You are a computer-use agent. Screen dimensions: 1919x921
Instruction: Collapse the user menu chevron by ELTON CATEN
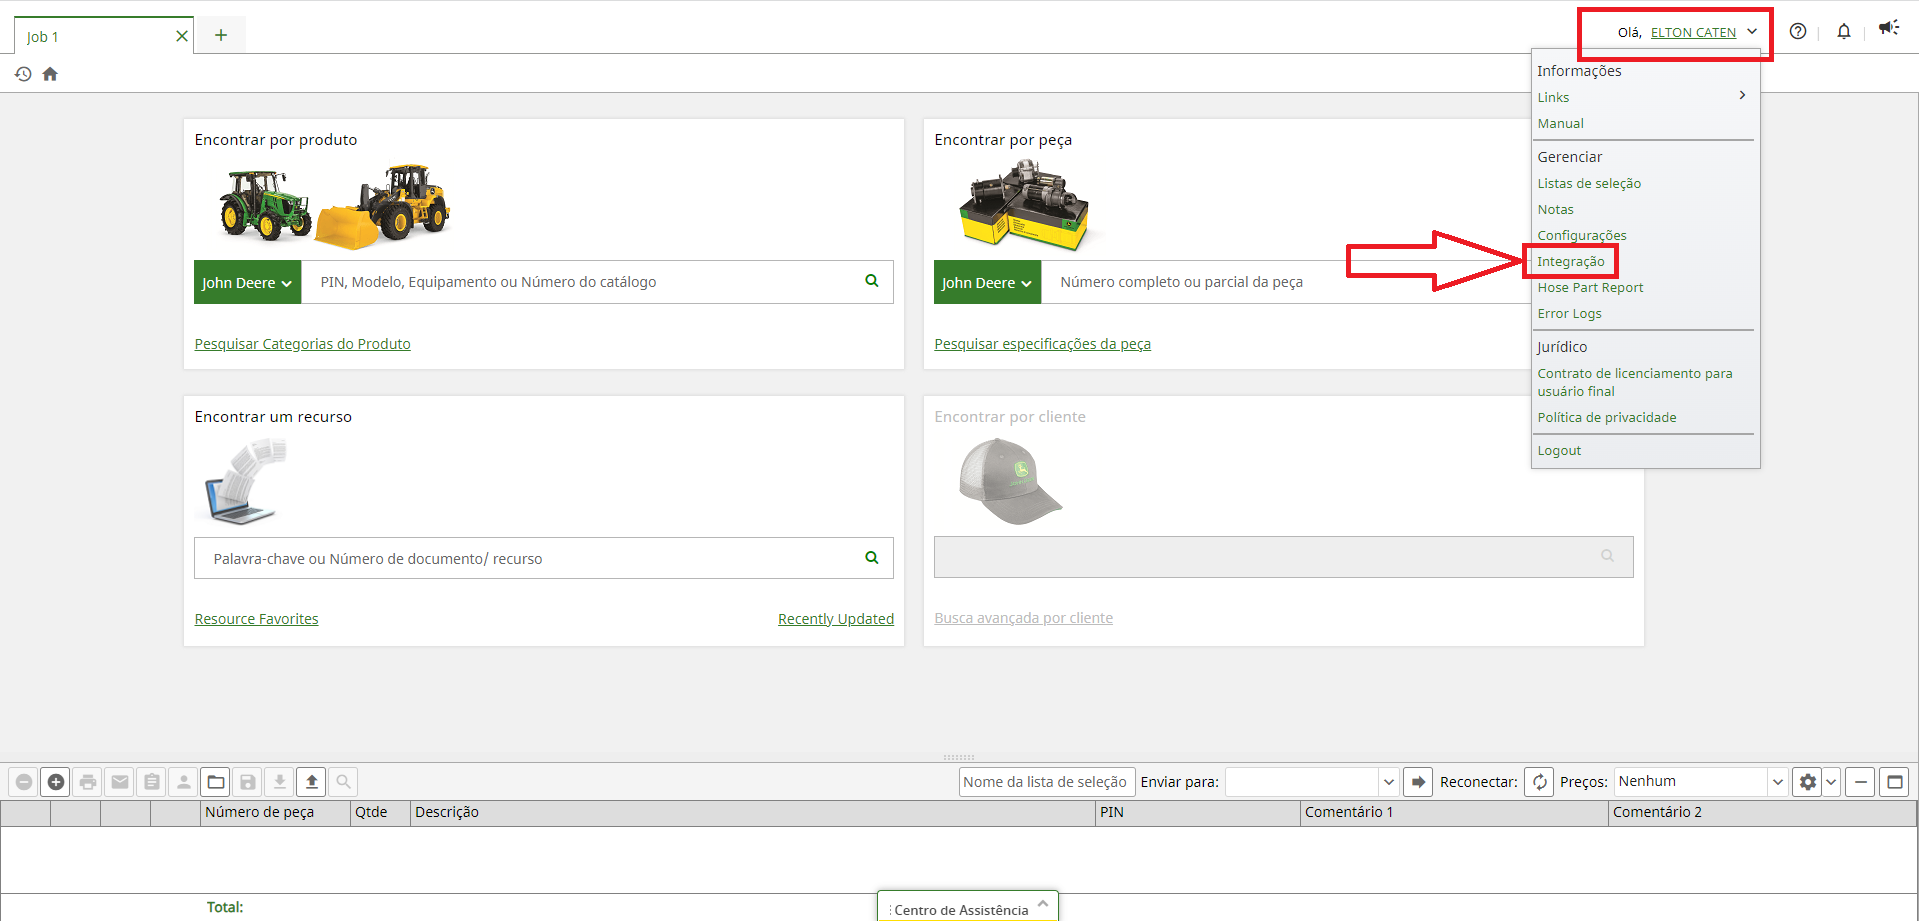[x=1752, y=31]
